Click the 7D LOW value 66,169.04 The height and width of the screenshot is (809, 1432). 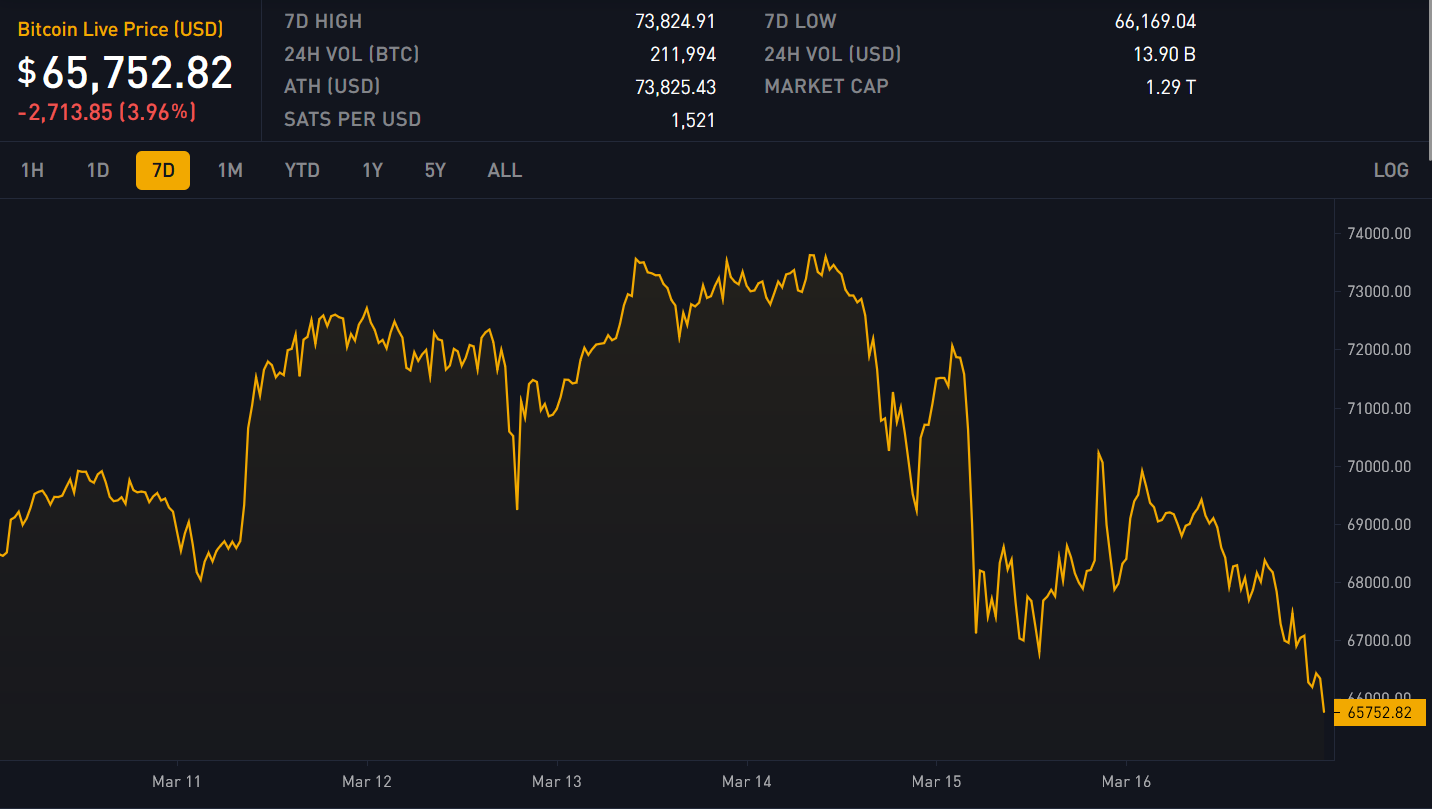pos(1155,21)
